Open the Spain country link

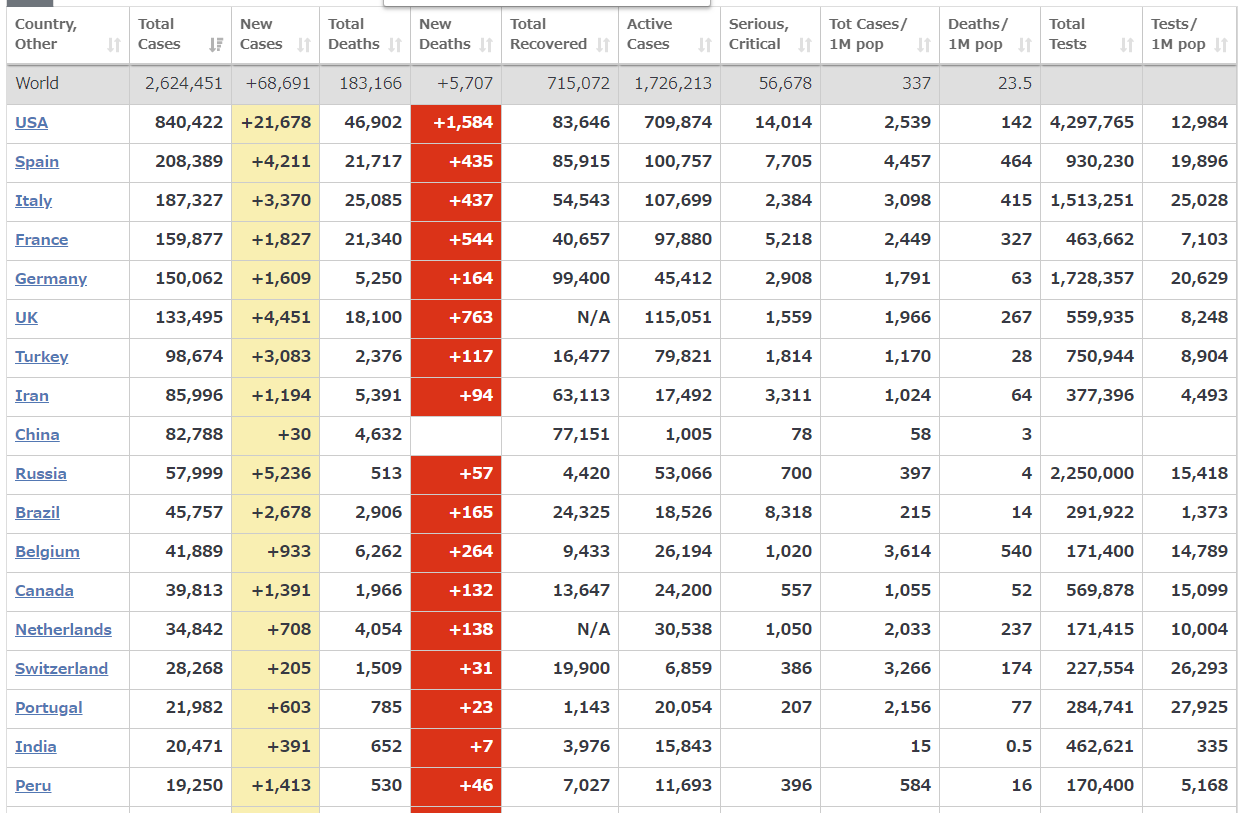coord(37,161)
